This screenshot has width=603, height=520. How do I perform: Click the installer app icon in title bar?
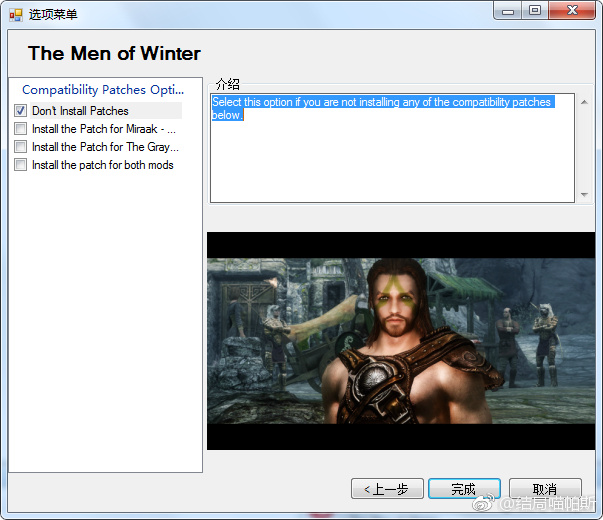16,15
